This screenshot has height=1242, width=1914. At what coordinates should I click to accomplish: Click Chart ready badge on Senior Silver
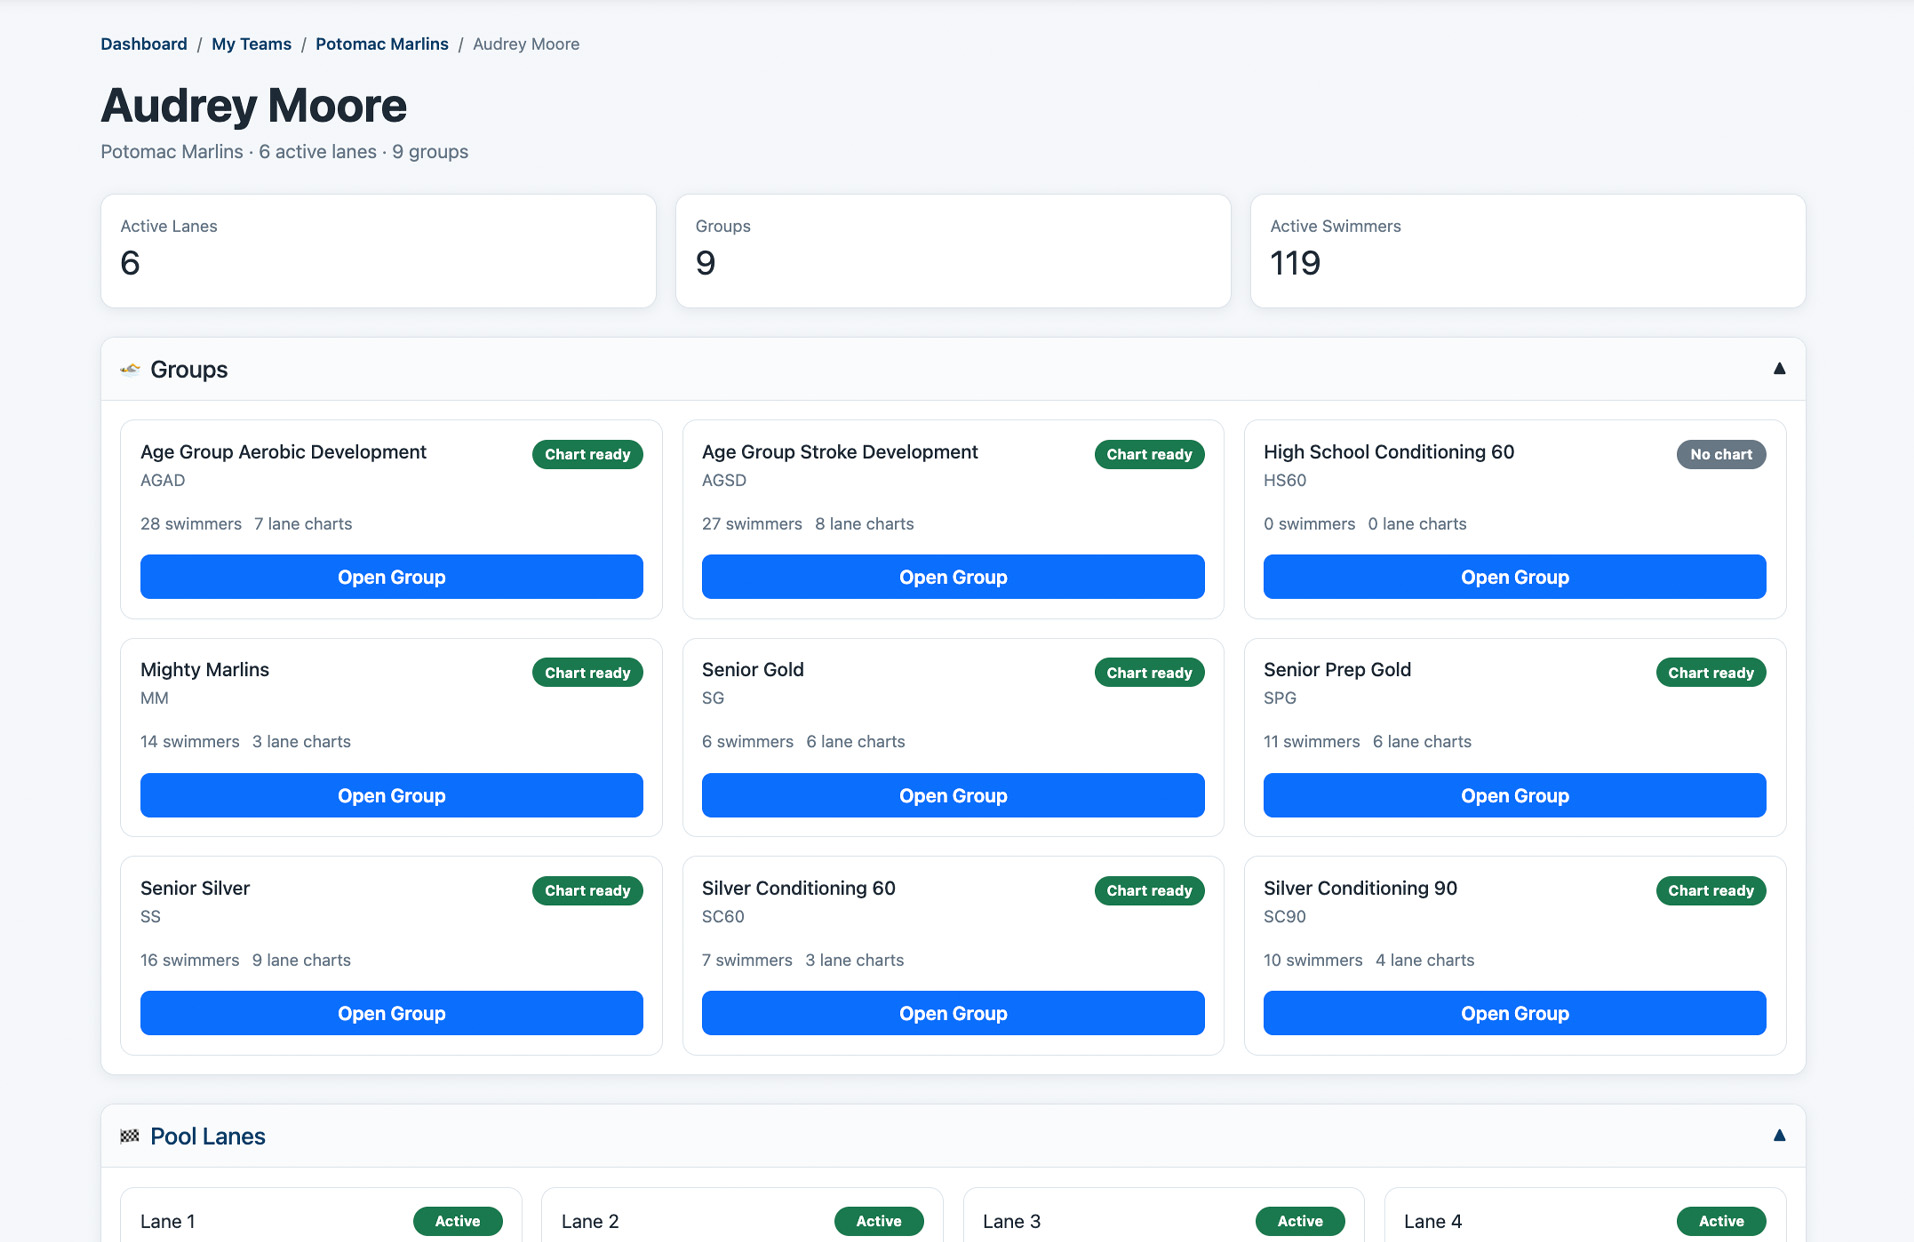(587, 891)
